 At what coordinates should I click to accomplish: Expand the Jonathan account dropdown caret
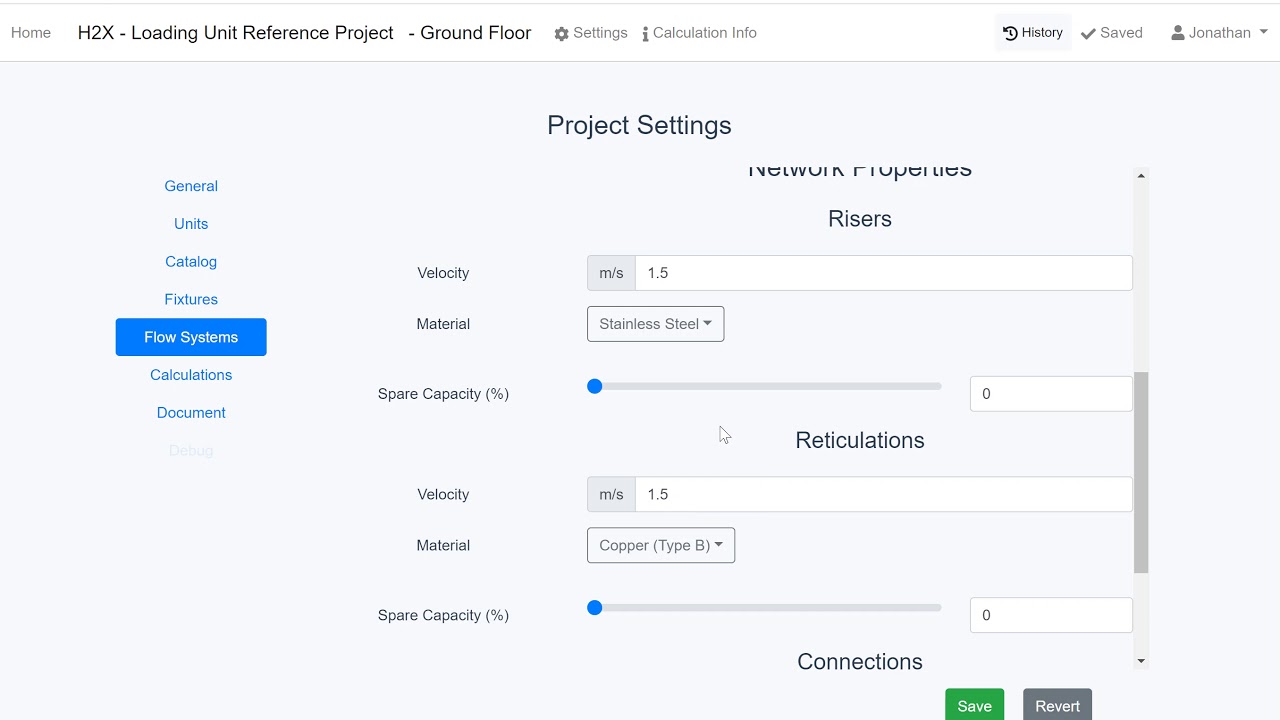click(1263, 32)
